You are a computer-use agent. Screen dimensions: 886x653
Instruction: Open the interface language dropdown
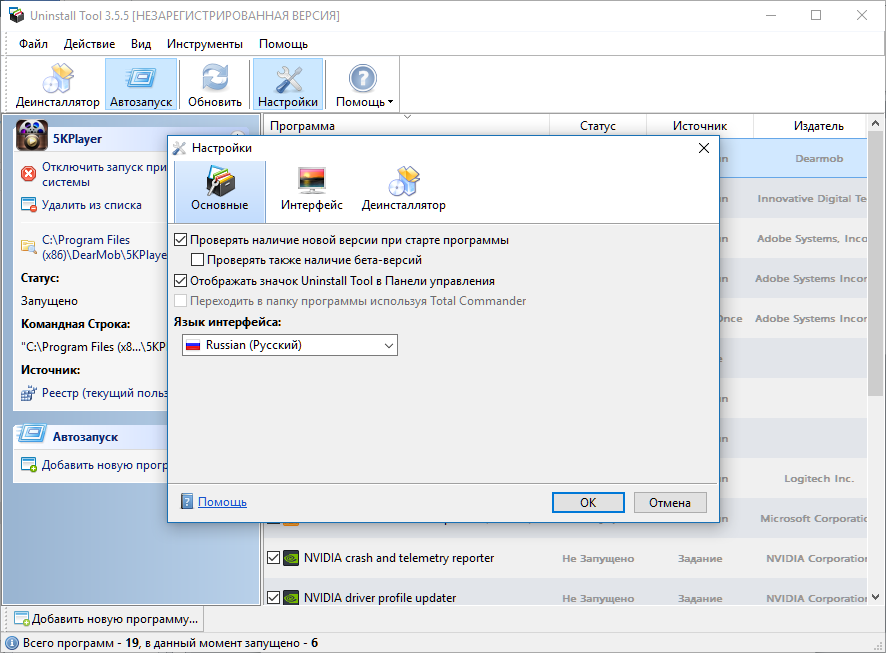(290, 345)
